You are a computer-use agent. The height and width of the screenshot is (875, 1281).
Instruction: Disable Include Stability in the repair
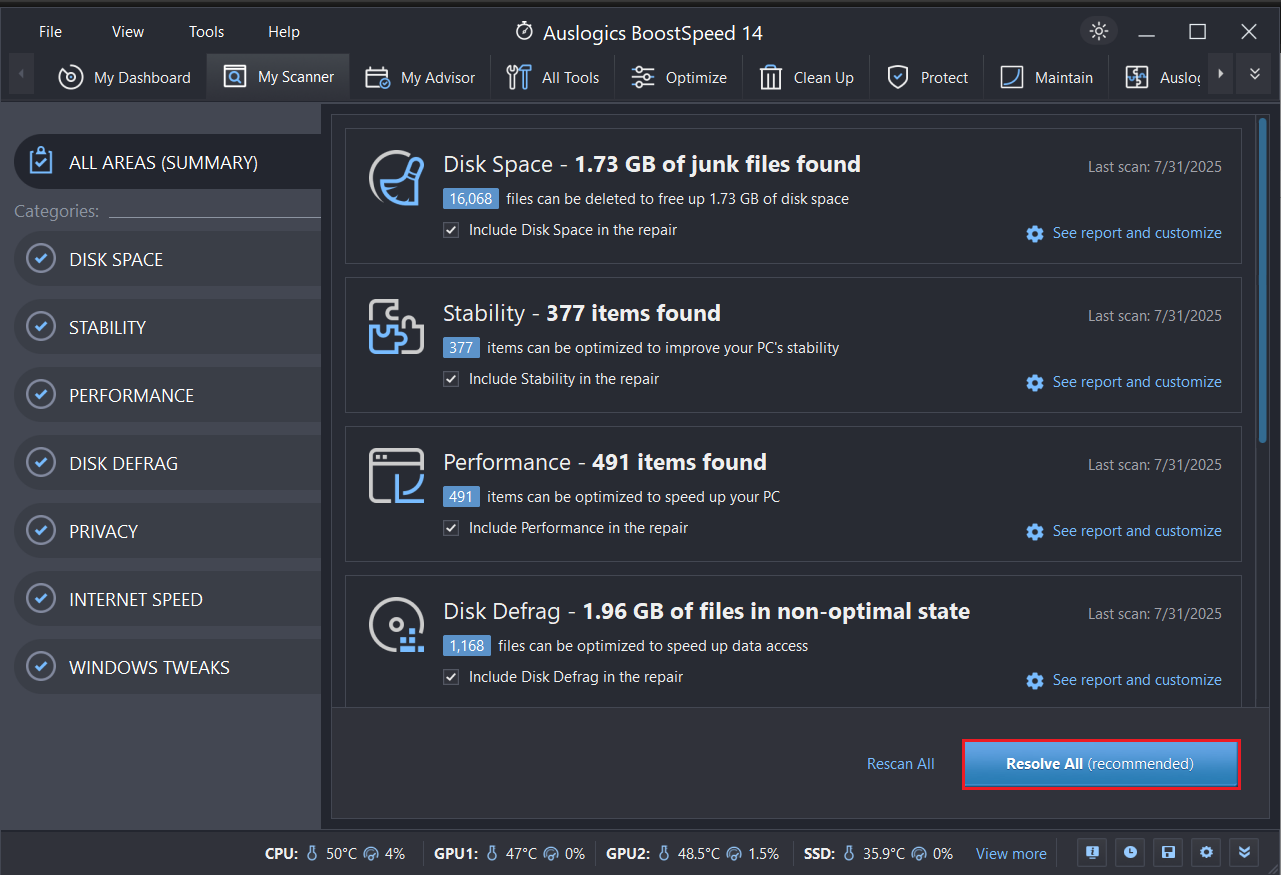(x=451, y=378)
